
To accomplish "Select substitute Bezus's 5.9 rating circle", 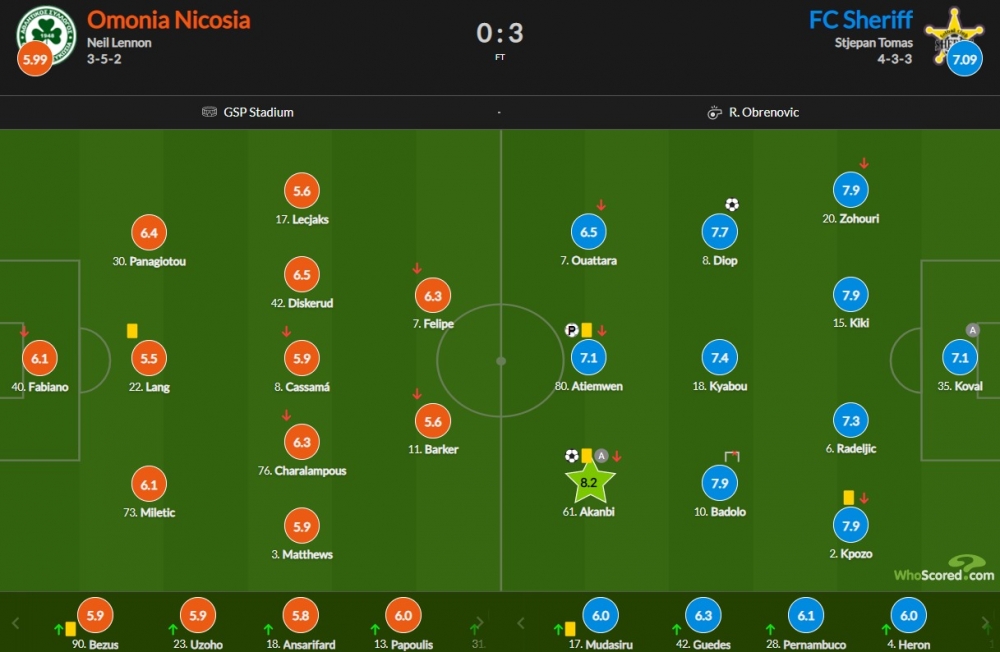I will click(95, 616).
